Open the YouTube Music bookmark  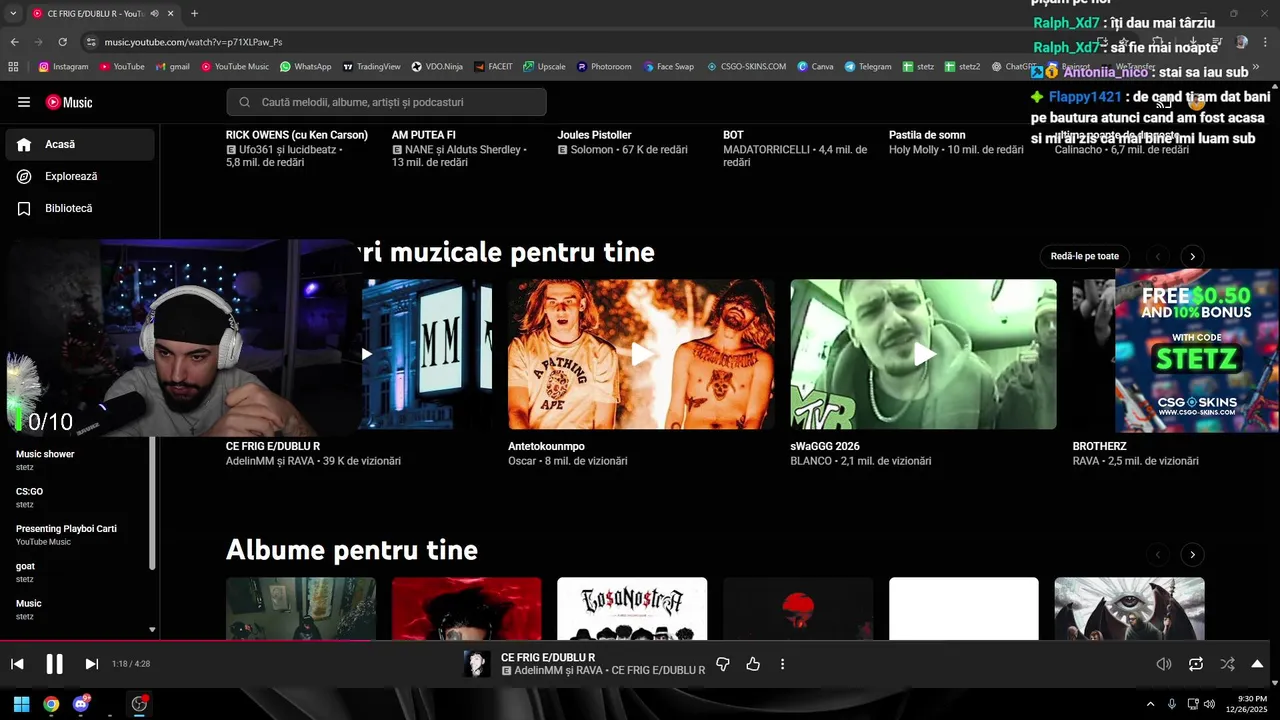[x=235, y=67]
